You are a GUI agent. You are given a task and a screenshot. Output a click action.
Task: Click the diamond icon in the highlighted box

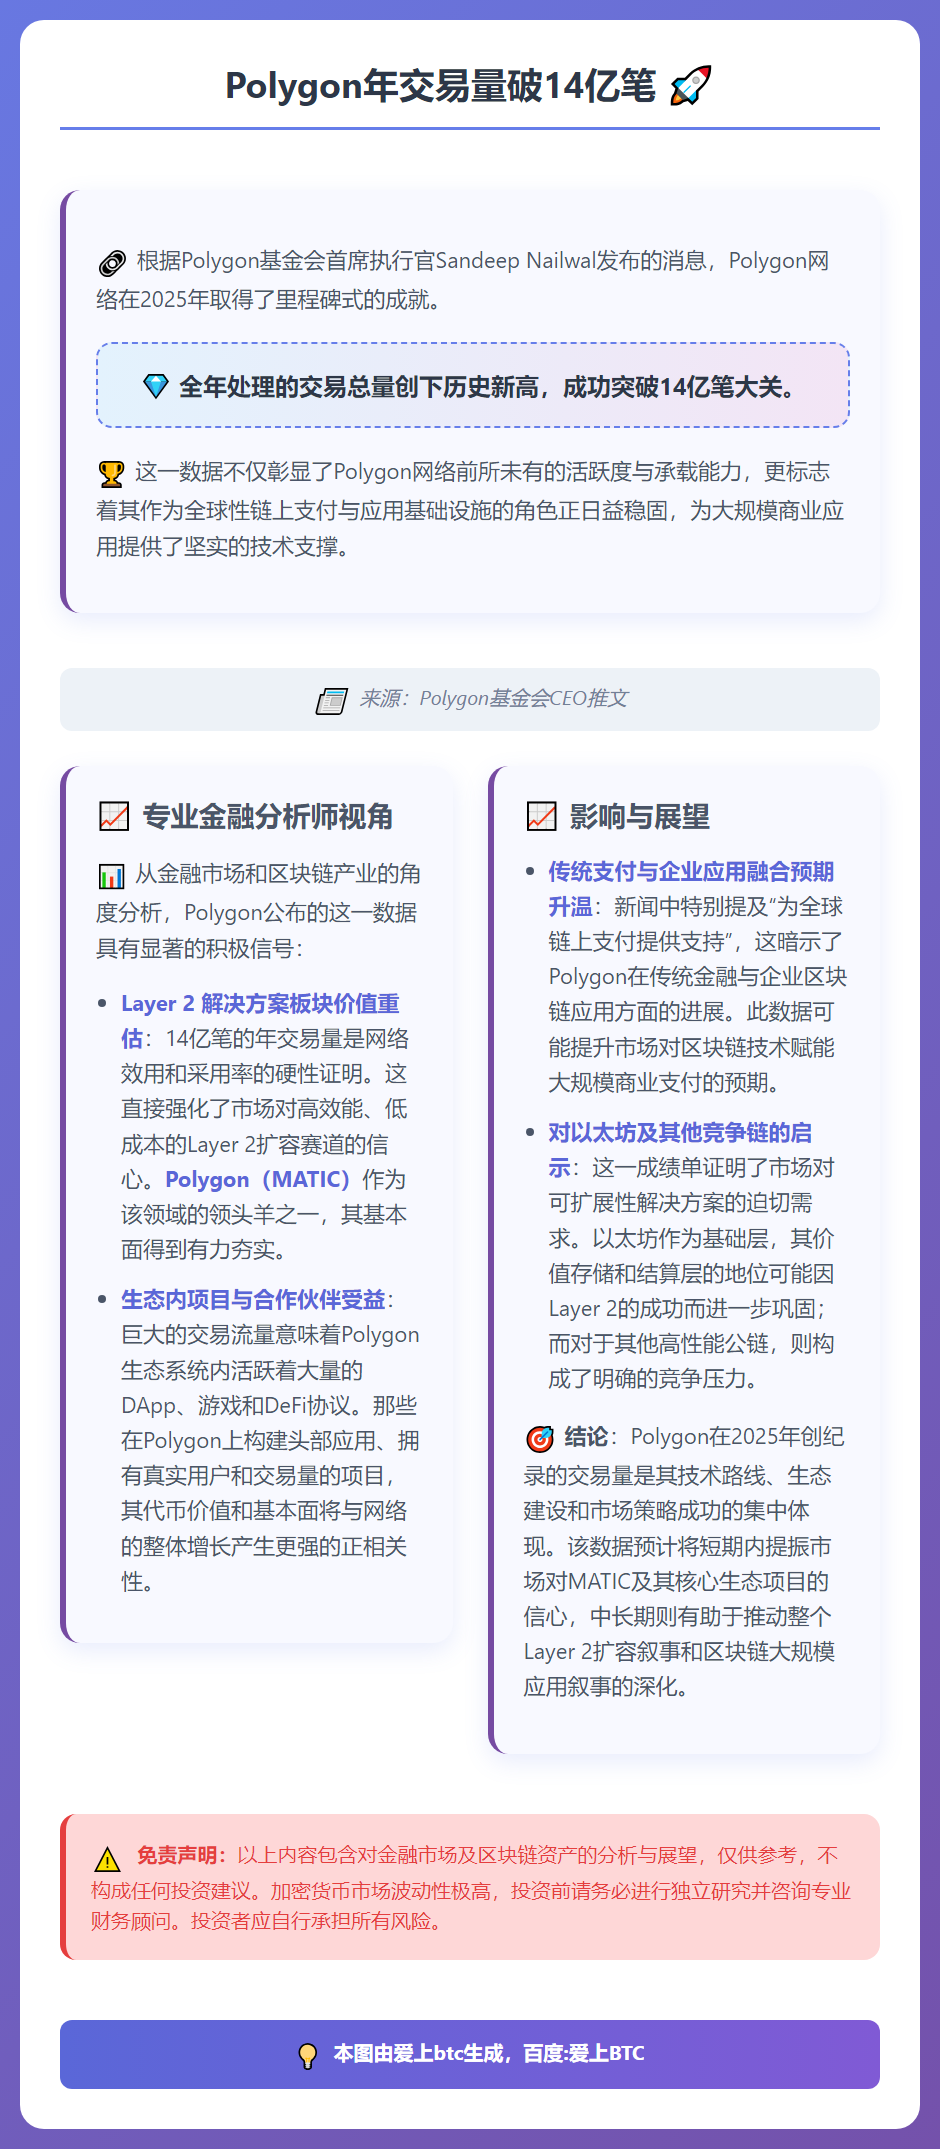pyautogui.click(x=155, y=386)
